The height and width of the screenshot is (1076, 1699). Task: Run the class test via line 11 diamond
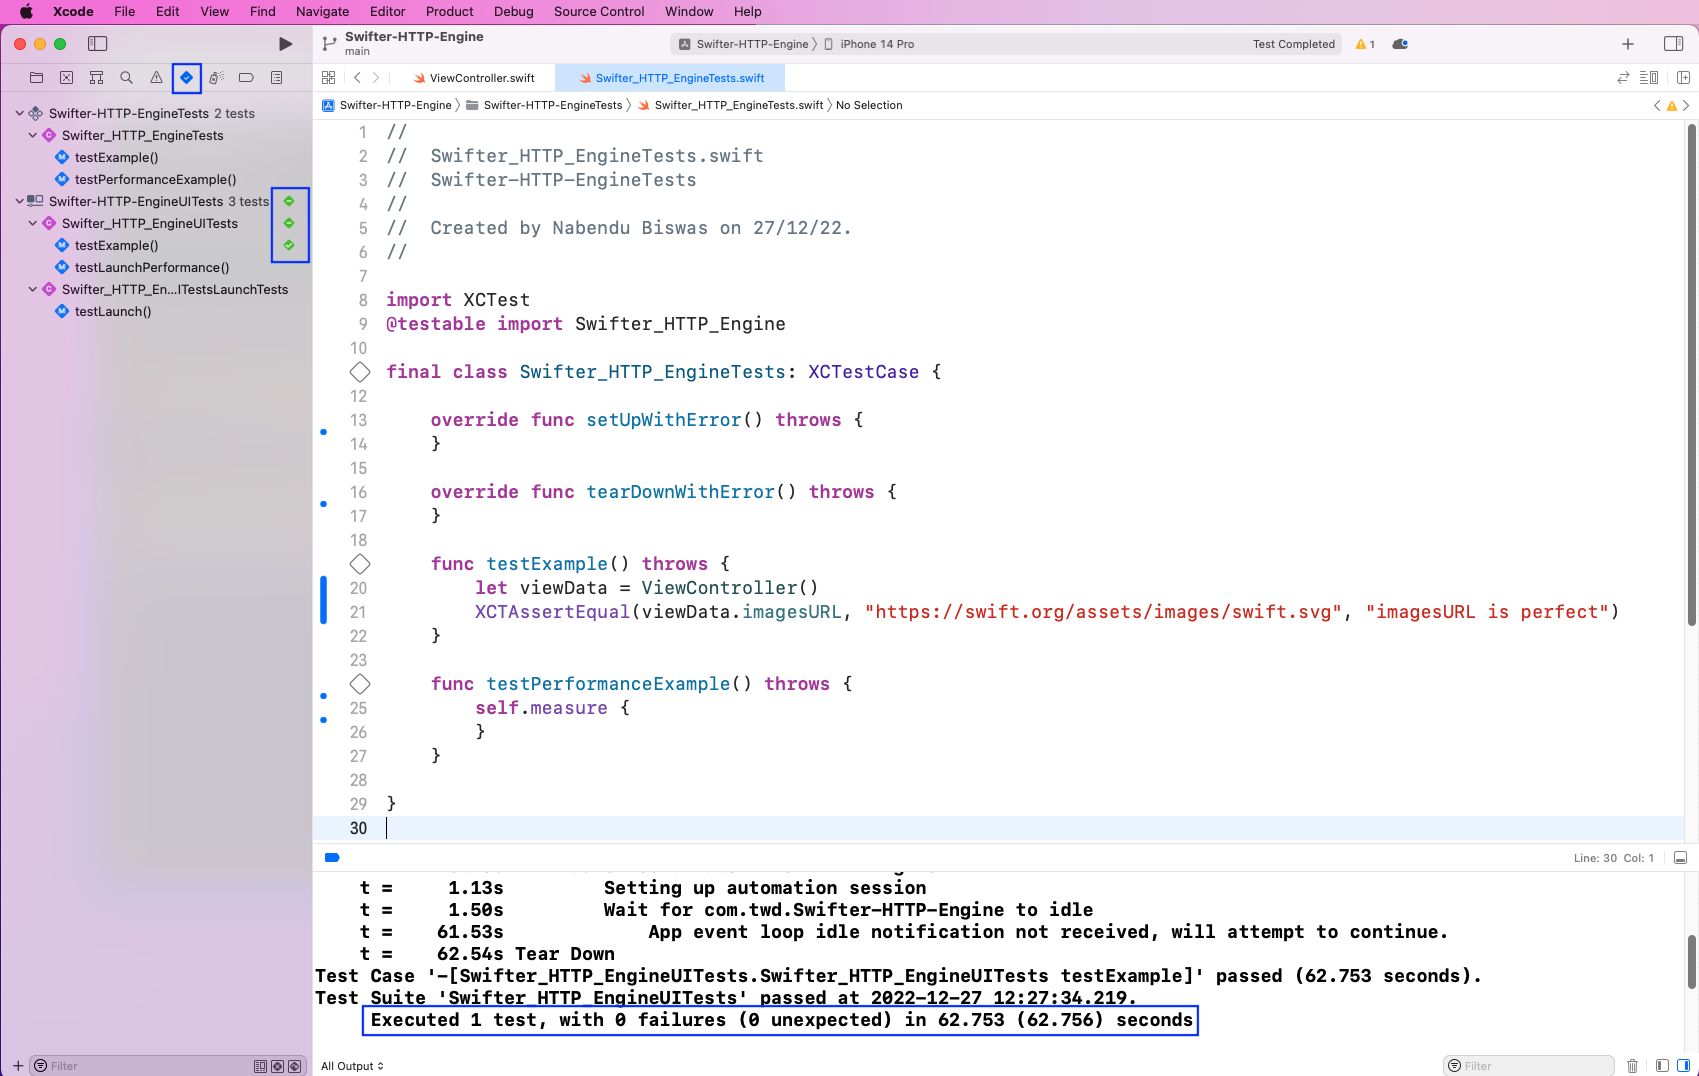point(360,372)
